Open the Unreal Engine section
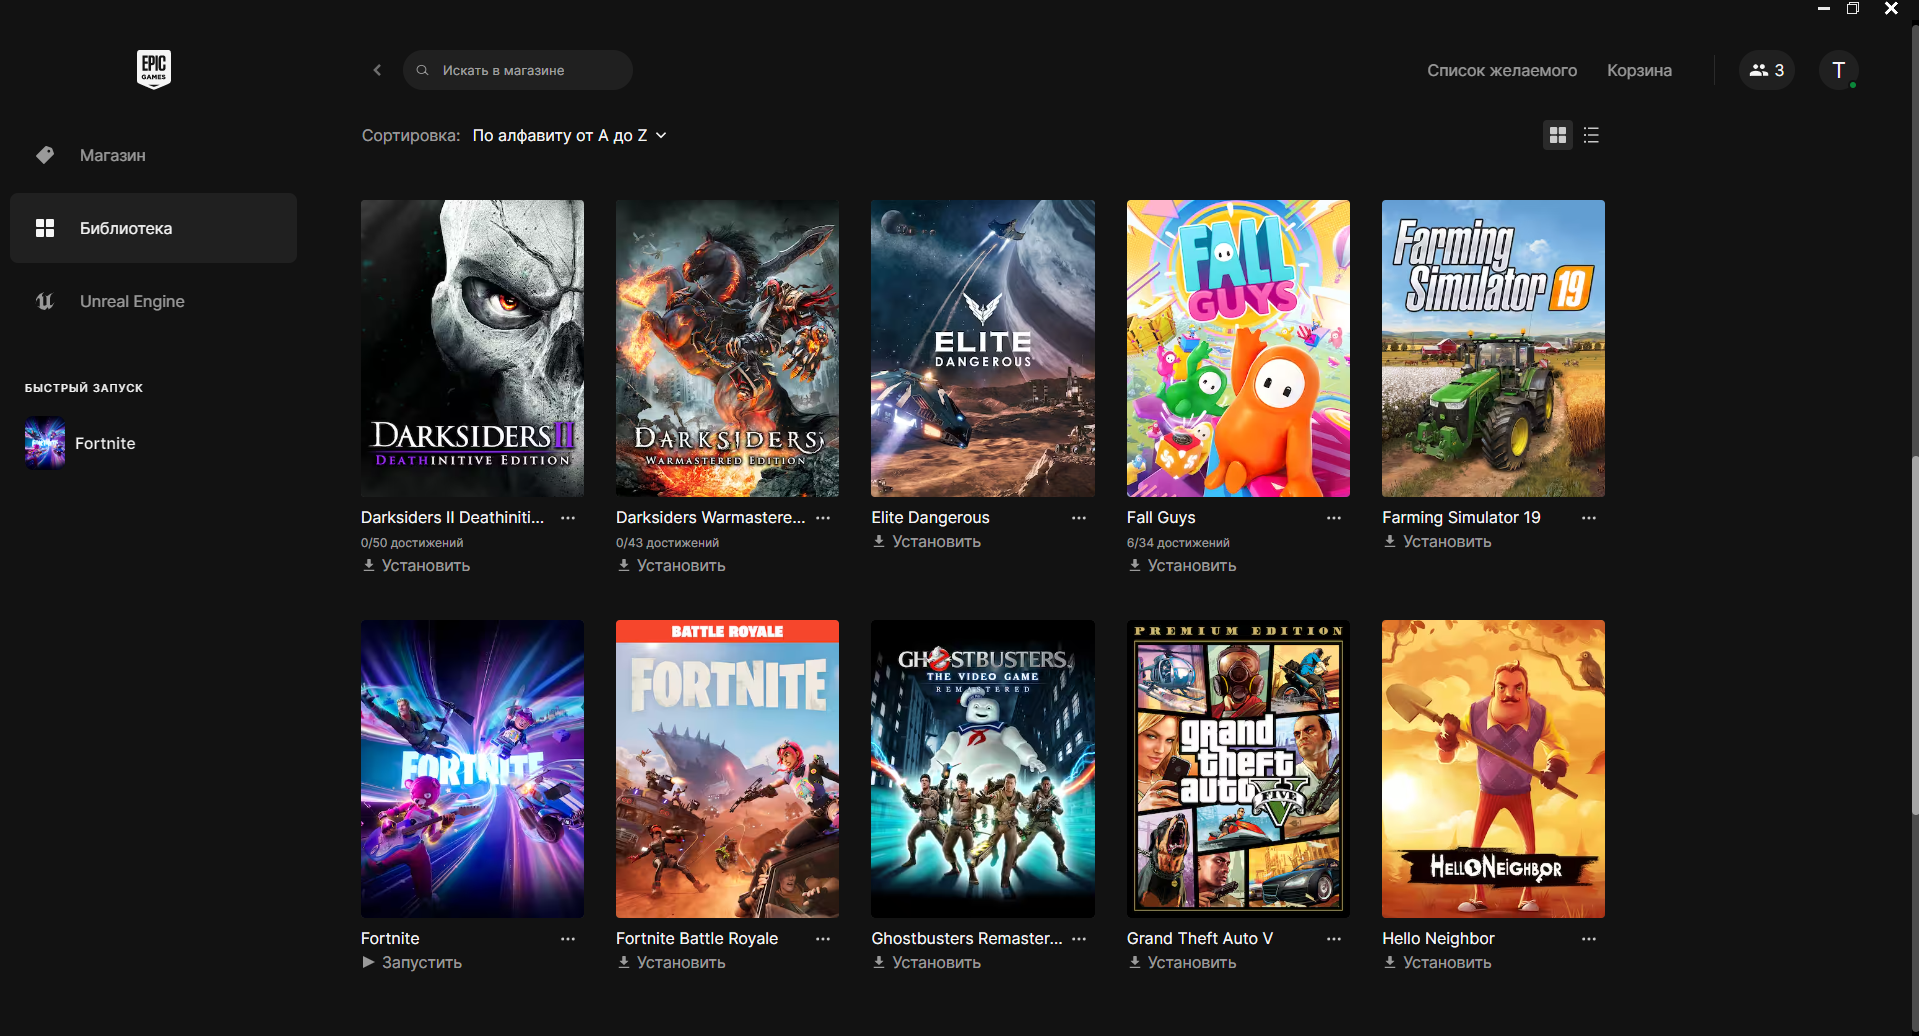 tap(153, 301)
